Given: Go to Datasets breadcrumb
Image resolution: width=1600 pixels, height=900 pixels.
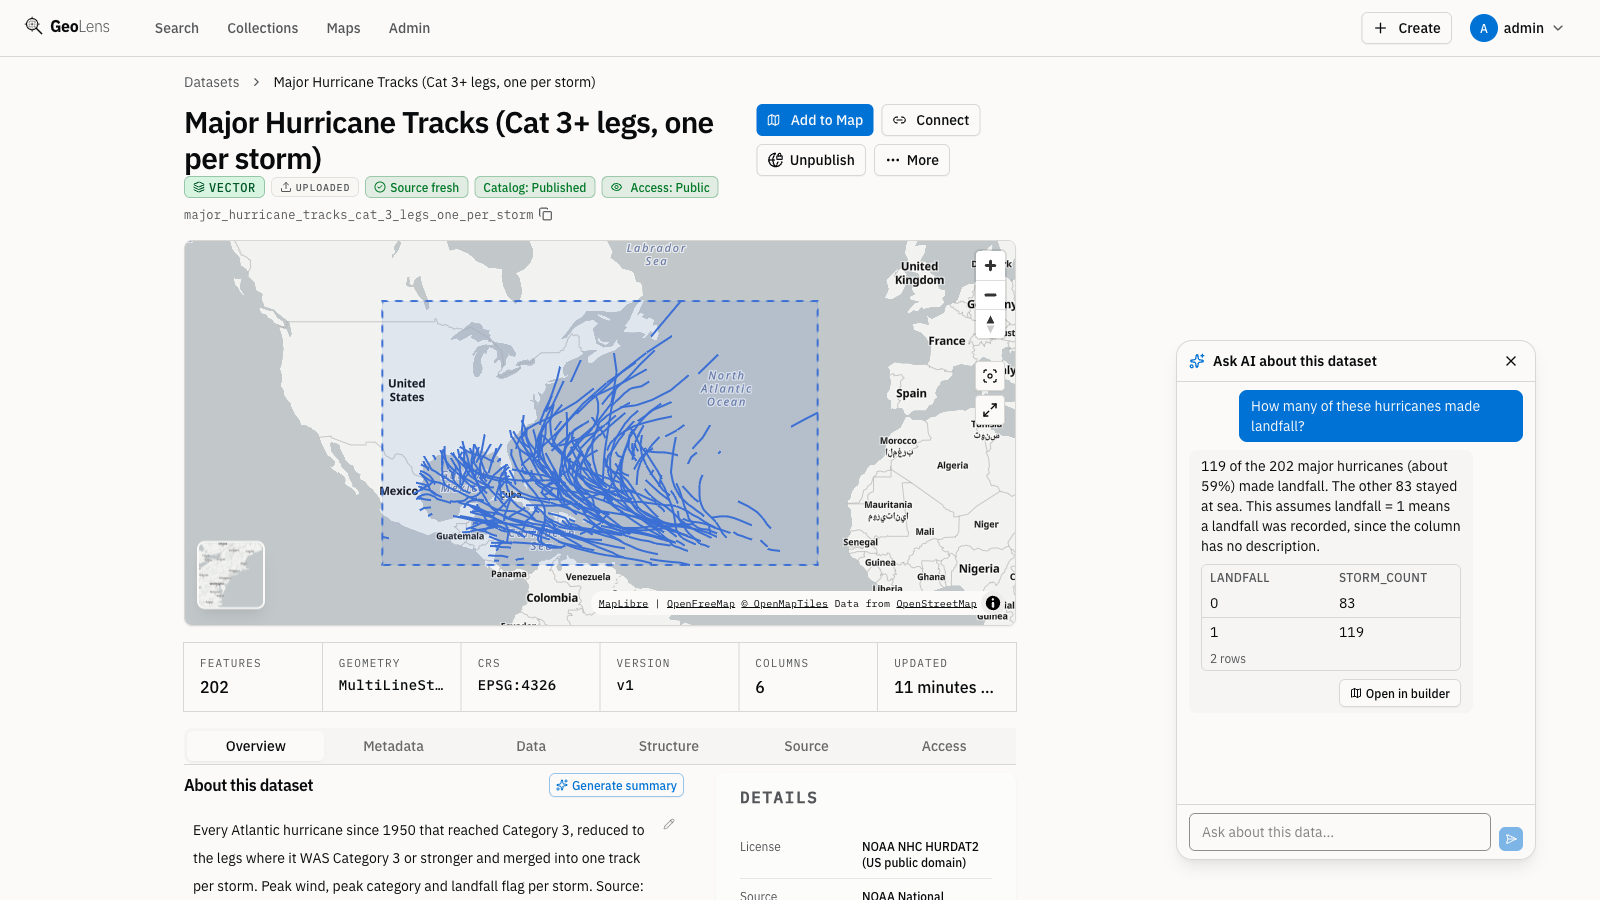Looking at the screenshot, I should point(212,82).
